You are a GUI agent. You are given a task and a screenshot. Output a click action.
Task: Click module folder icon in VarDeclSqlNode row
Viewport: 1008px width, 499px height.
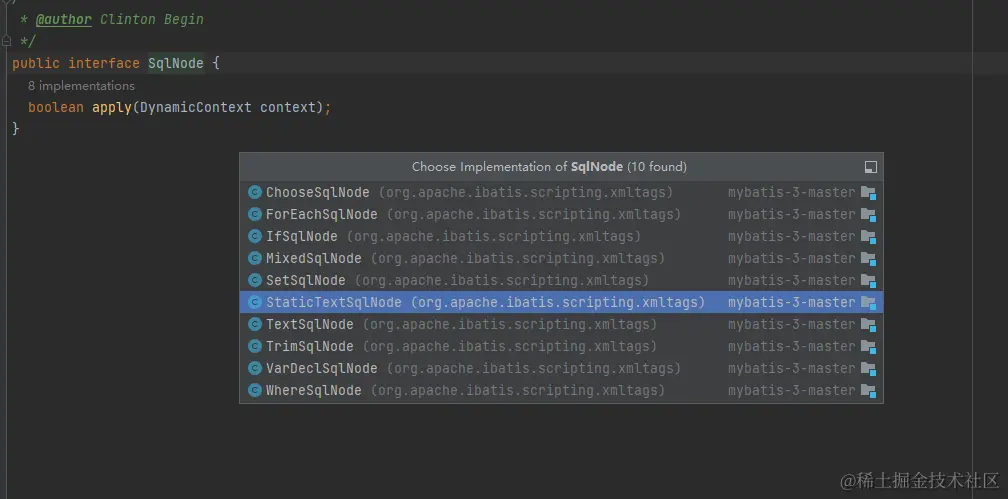[868, 369]
